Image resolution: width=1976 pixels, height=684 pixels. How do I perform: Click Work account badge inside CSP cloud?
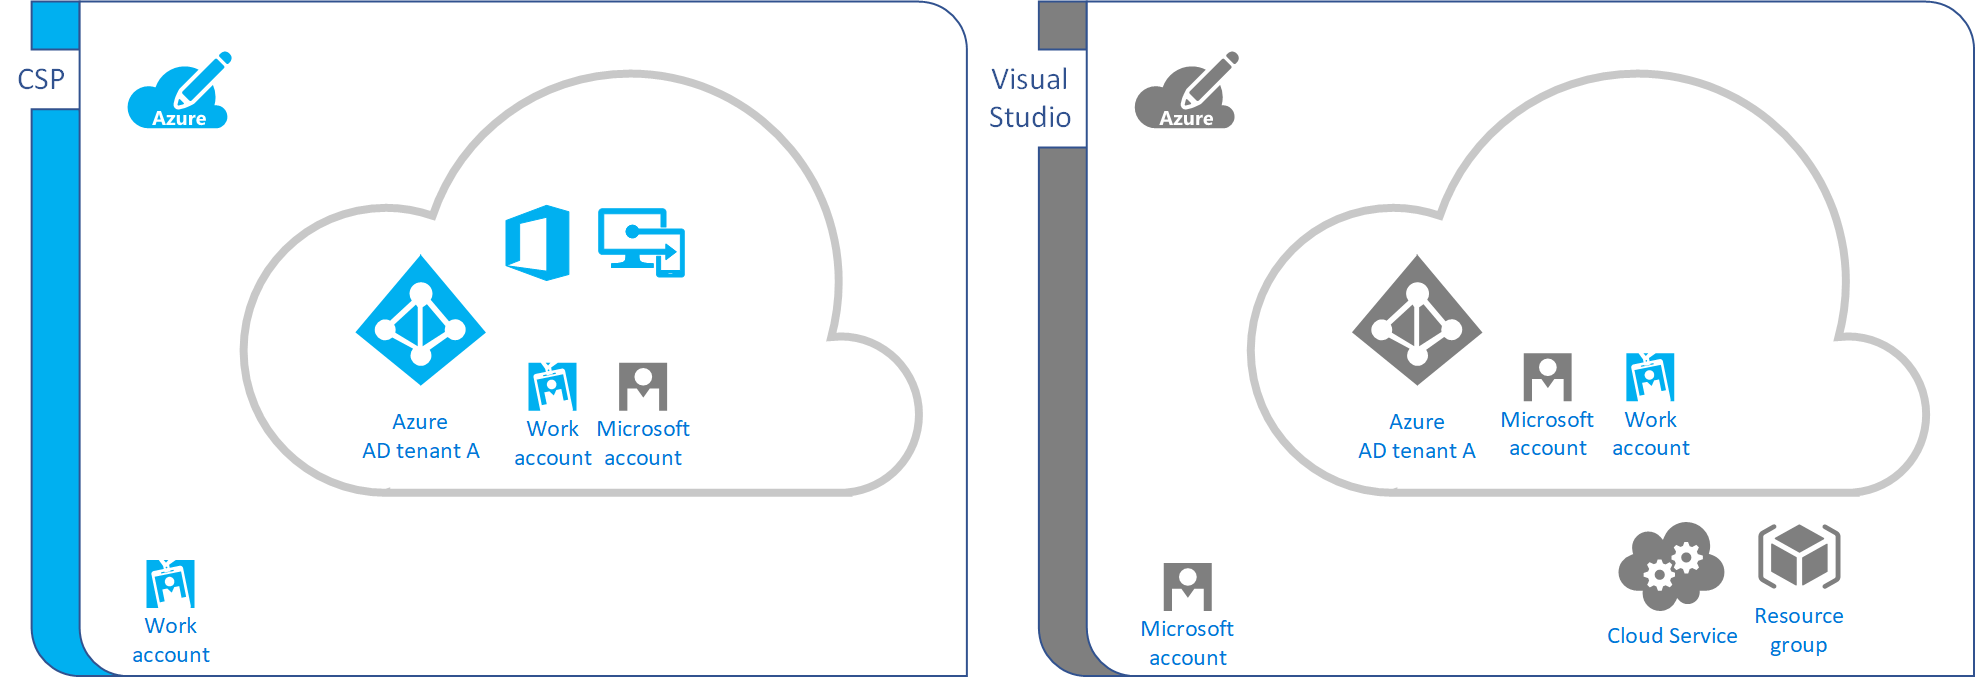pos(552,387)
